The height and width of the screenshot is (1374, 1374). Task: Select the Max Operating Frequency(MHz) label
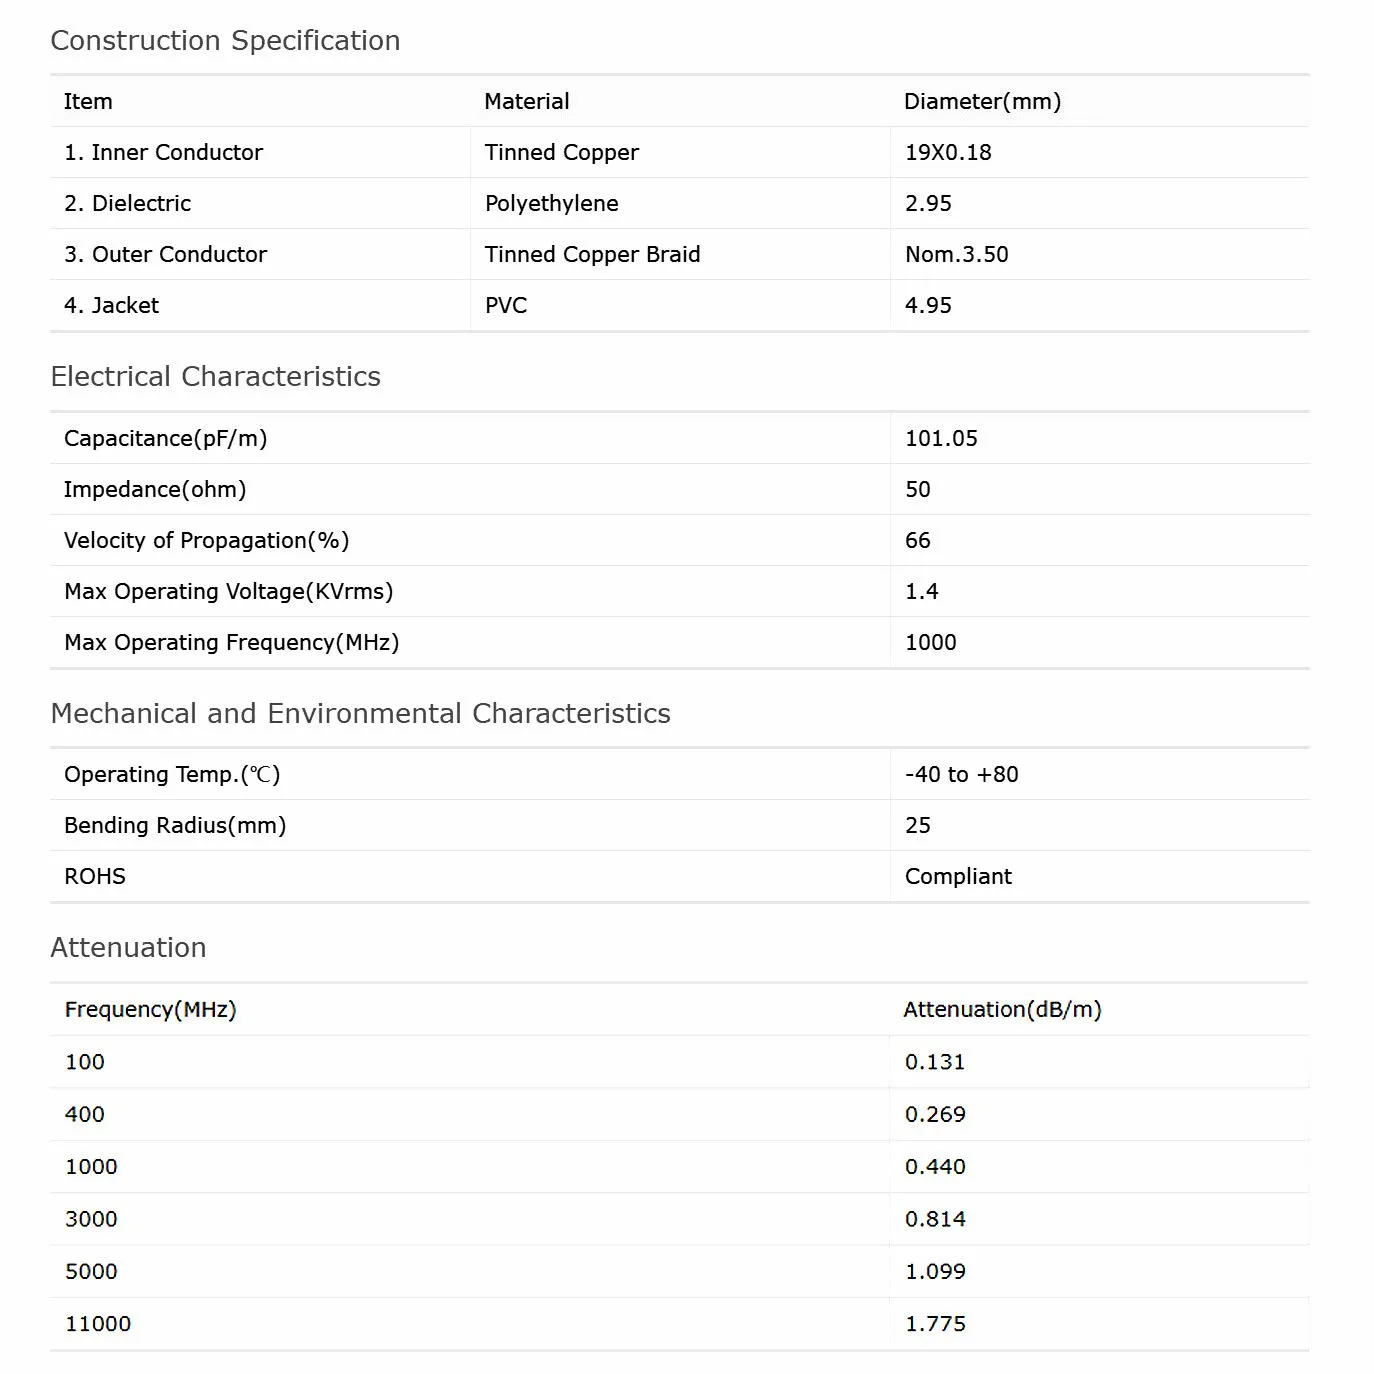tap(231, 643)
